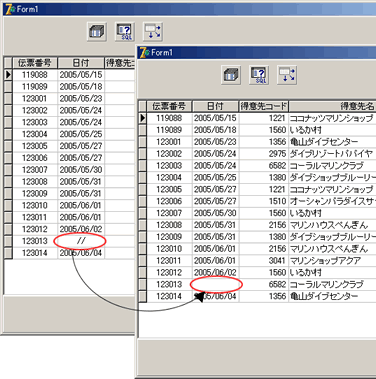Click the cube database icon in back Form1 window
Image resolution: width=376 pixels, height=379 pixels.
pos(97,32)
